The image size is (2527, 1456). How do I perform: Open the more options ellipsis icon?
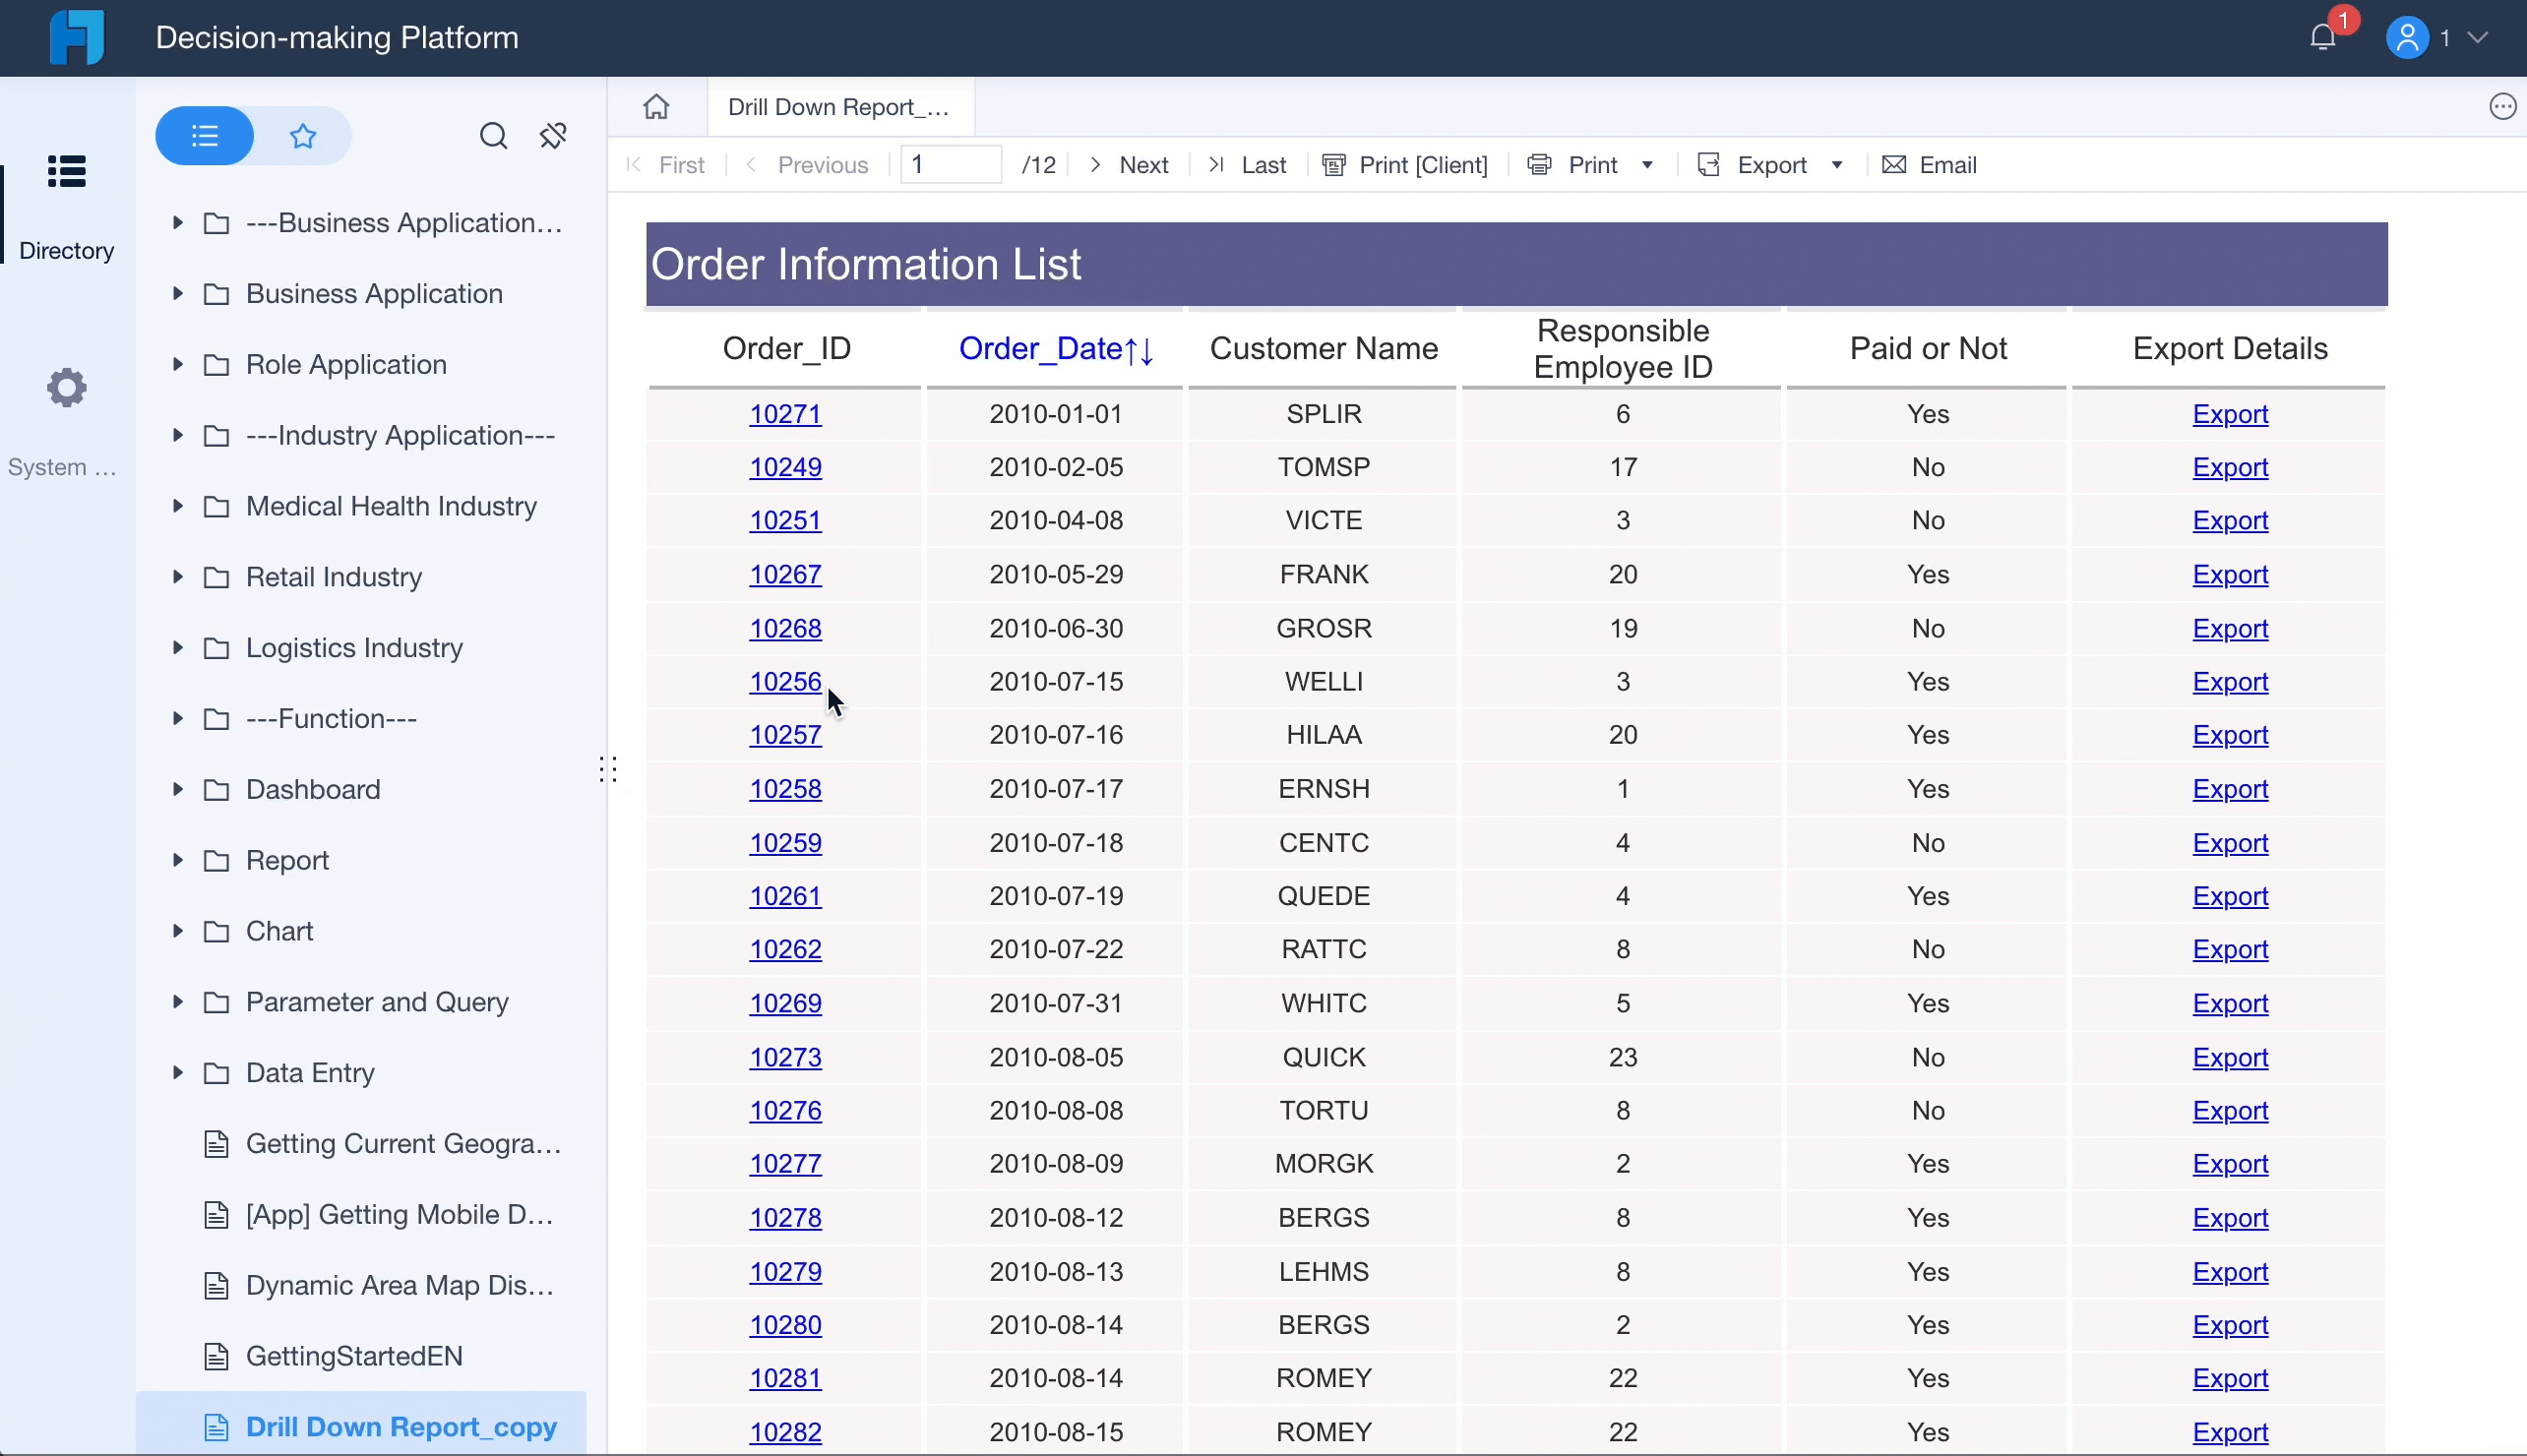point(2503,107)
